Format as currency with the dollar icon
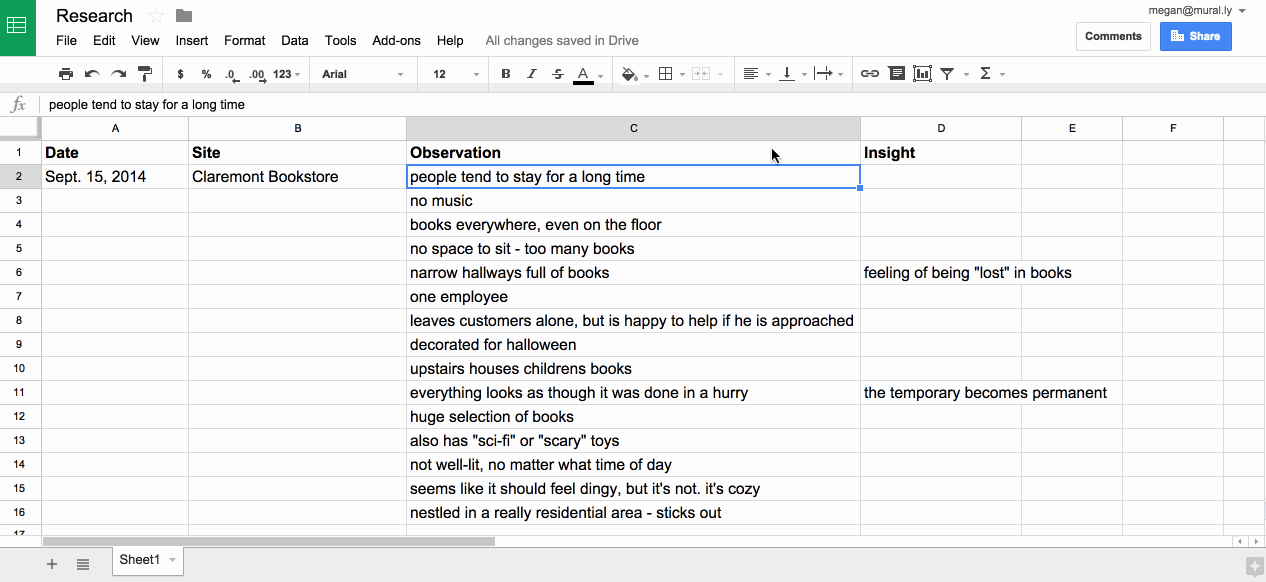Screen dimensions: 1266x582 [x=180, y=74]
